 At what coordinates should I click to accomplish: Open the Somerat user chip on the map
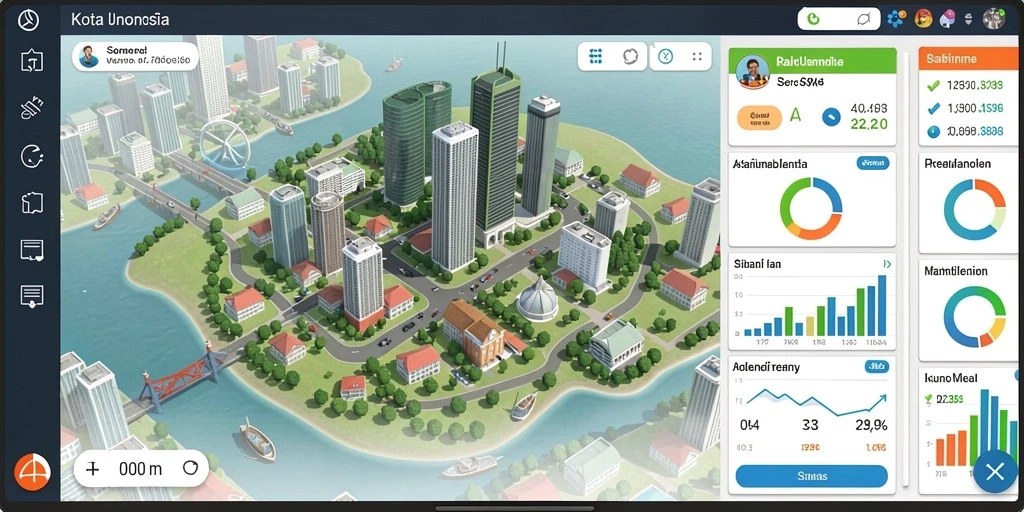(135, 56)
